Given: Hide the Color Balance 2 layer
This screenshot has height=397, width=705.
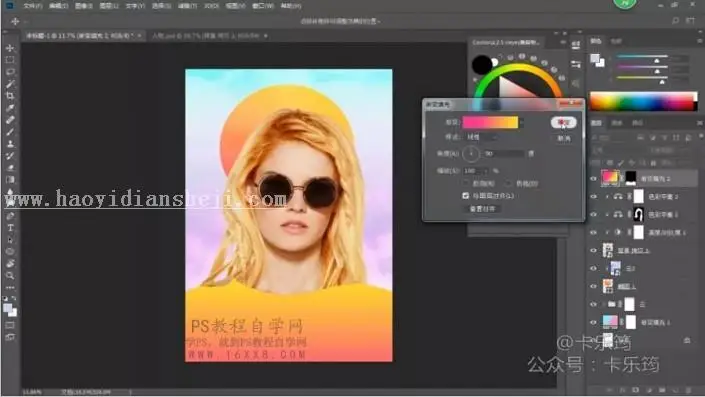Looking at the screenshot, I should point(593,196).
